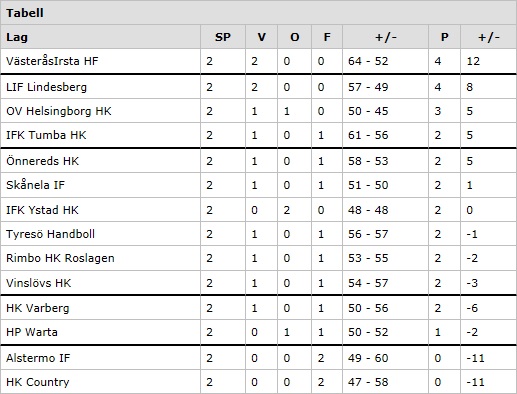Screen dimensions: 517x394
Task: Click the P points column header
Action: (x=445, y=37)
